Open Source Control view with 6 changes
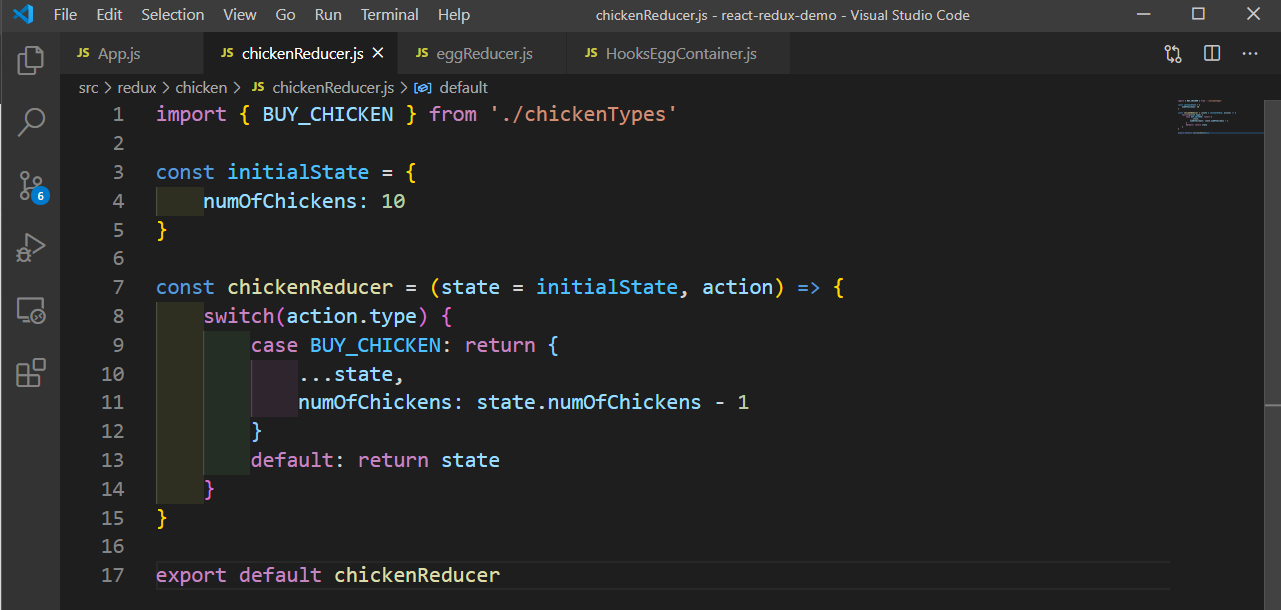The width and height of the screenshot is (1281, 610). pyautogui.click(x=30, y=186)
